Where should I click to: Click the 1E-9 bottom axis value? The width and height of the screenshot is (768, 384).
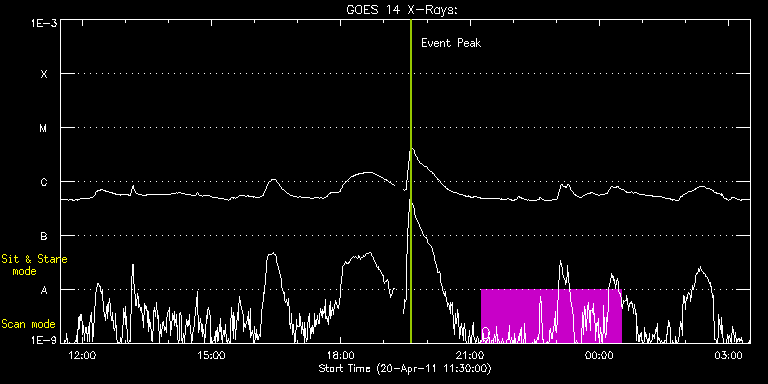(x=44, y=339)
